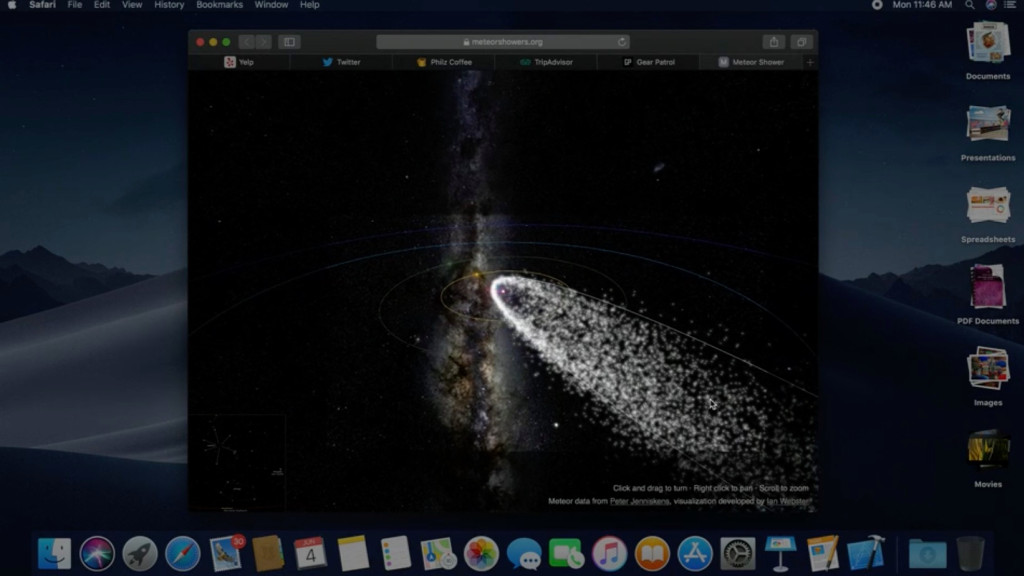Open Downloads folder in Dock

tap(927, 553)
